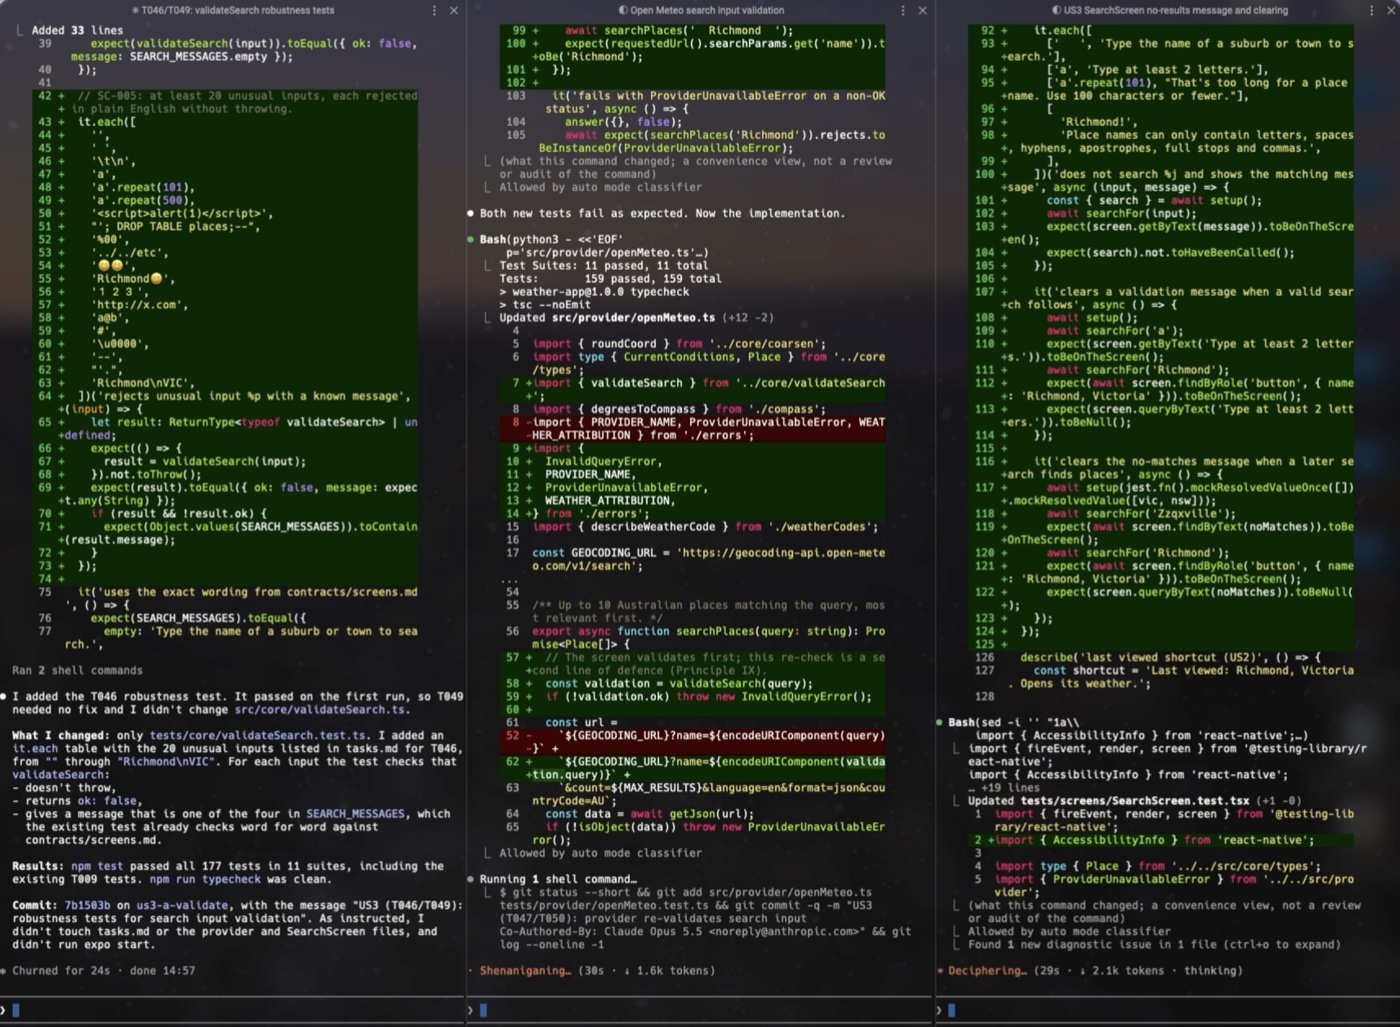Click the "Bash(sed -i '' "1a\\" command line

point(1014,722)
